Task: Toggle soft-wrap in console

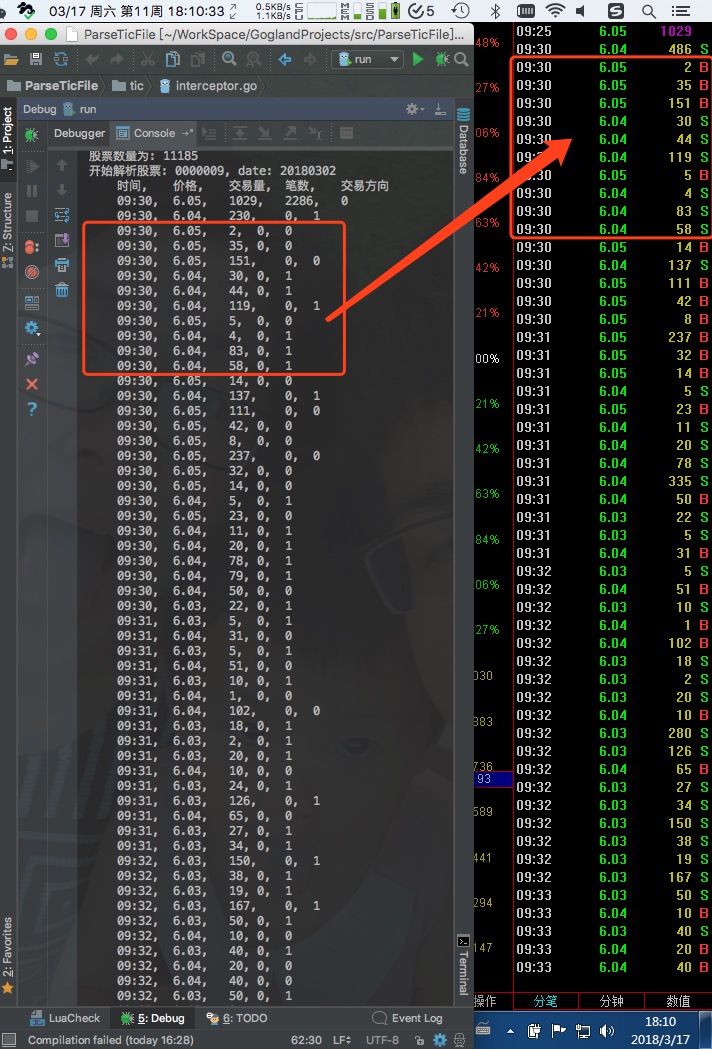Action: tap(62, 215)
